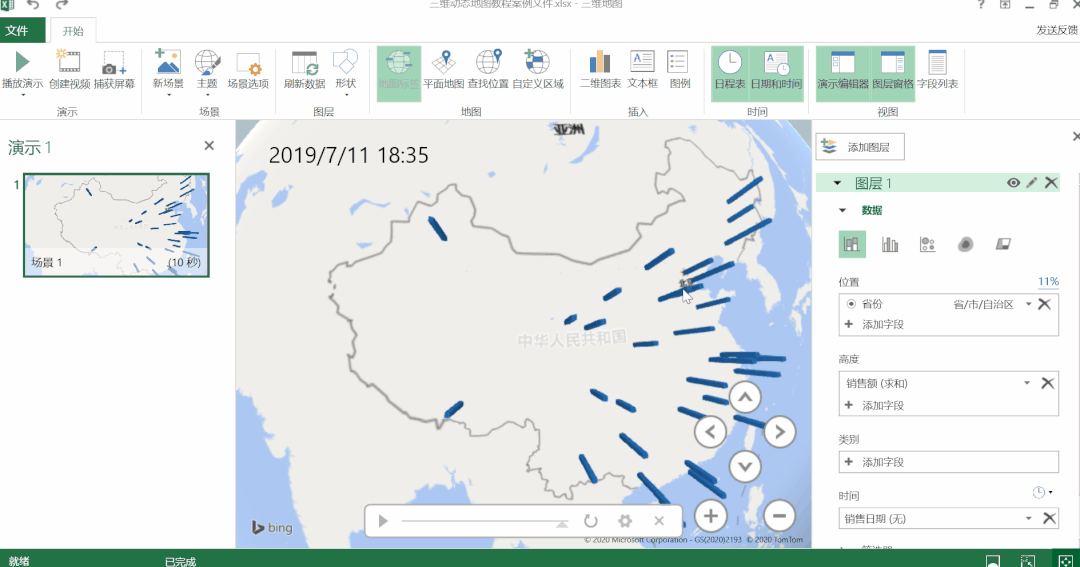The height and width of the screenshot is (567, 1080).
Task: Click the 捕获屏幕 capture screen icon
Action: click(x=114, y=61)
